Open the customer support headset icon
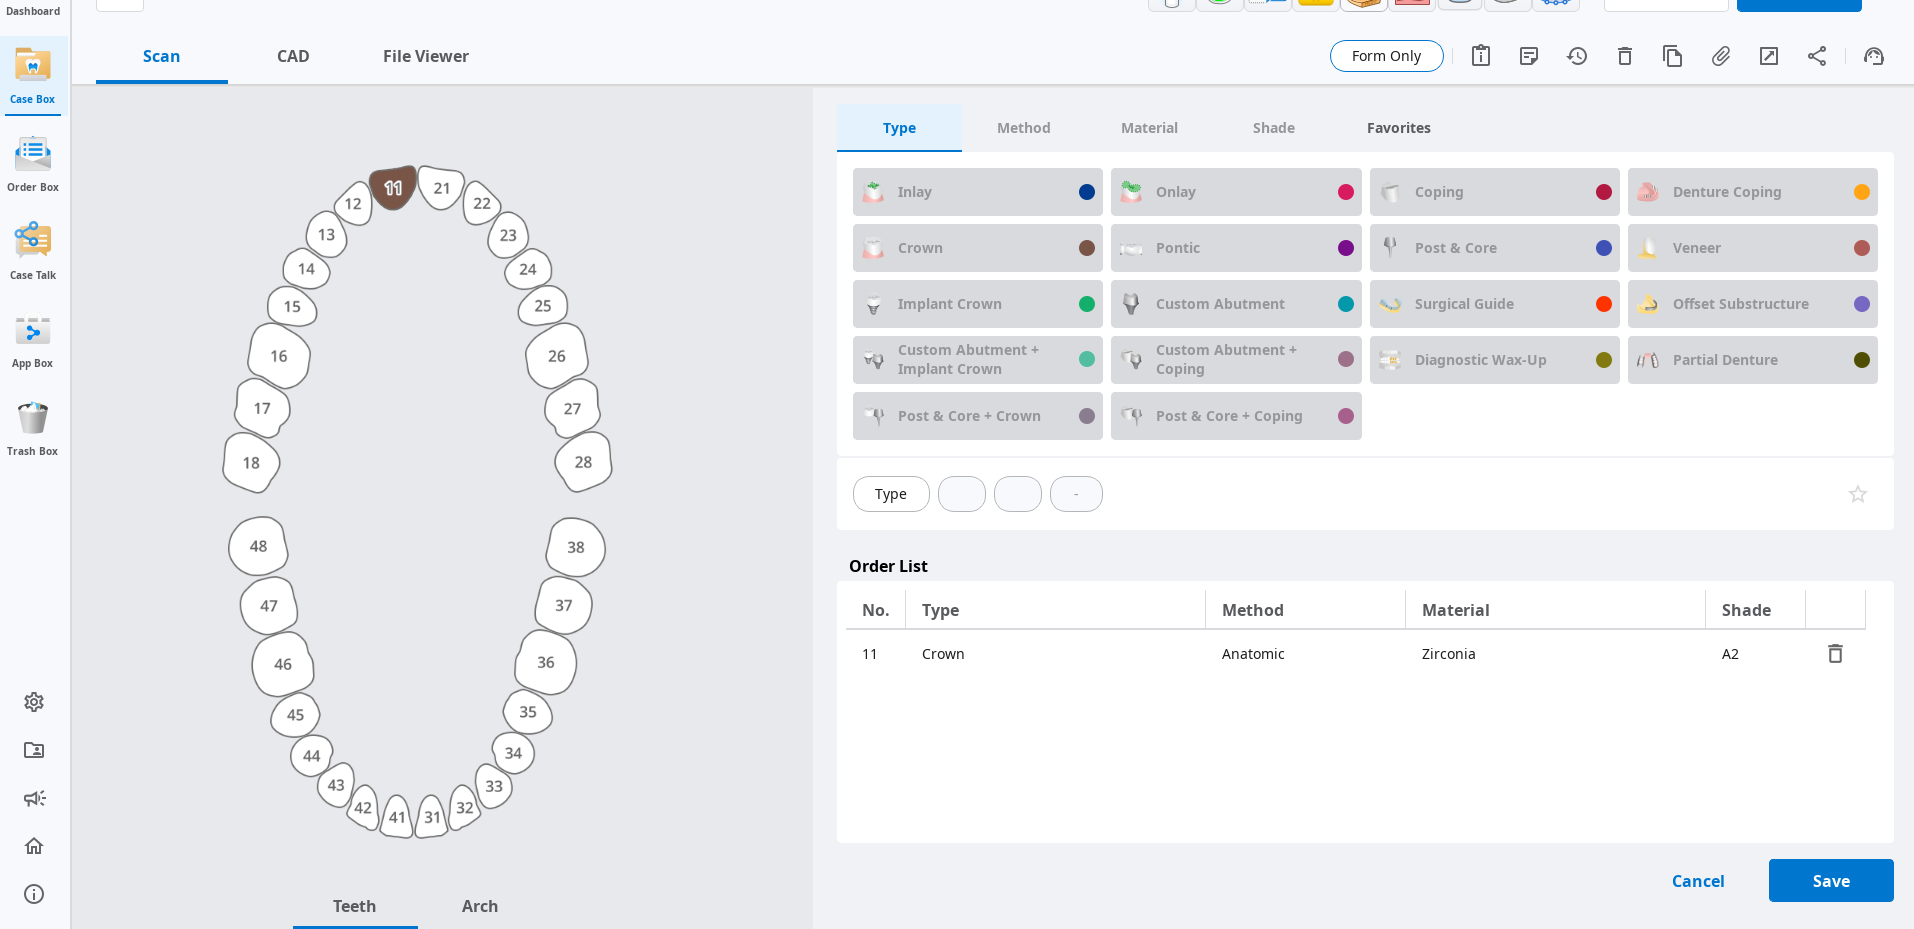 1874,56
